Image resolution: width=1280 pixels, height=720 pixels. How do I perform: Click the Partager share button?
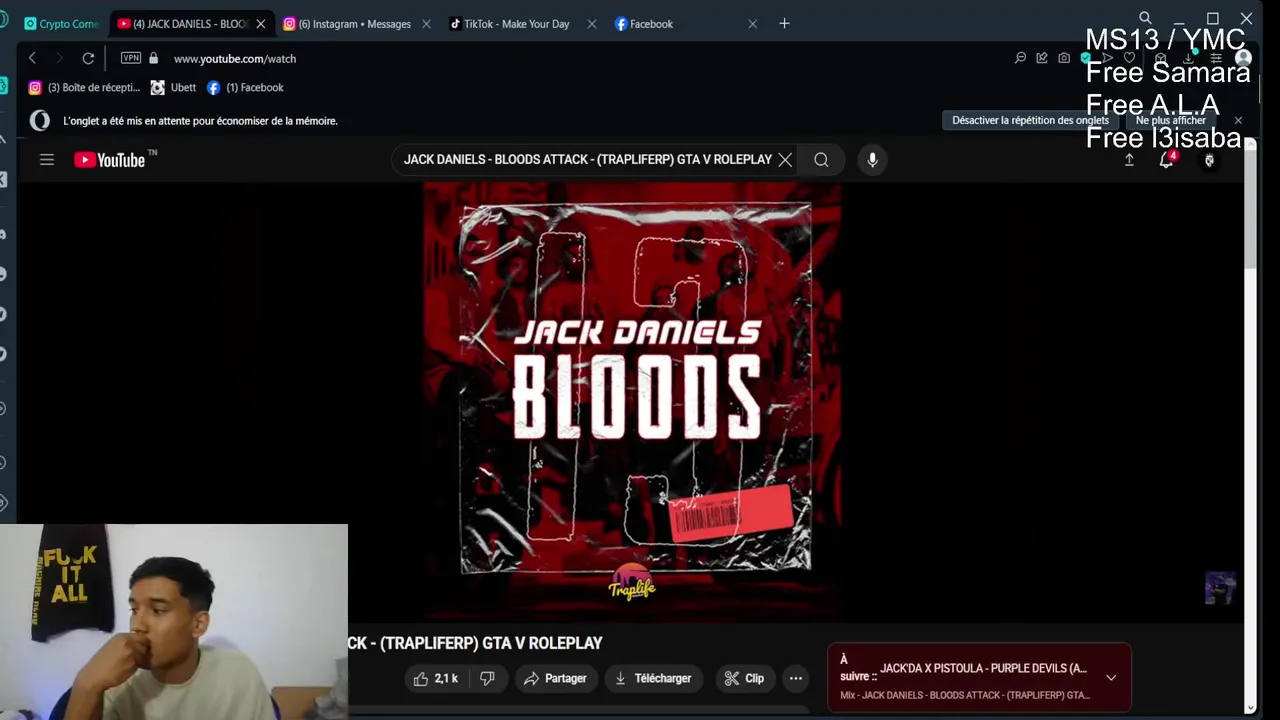pos(555,678)
